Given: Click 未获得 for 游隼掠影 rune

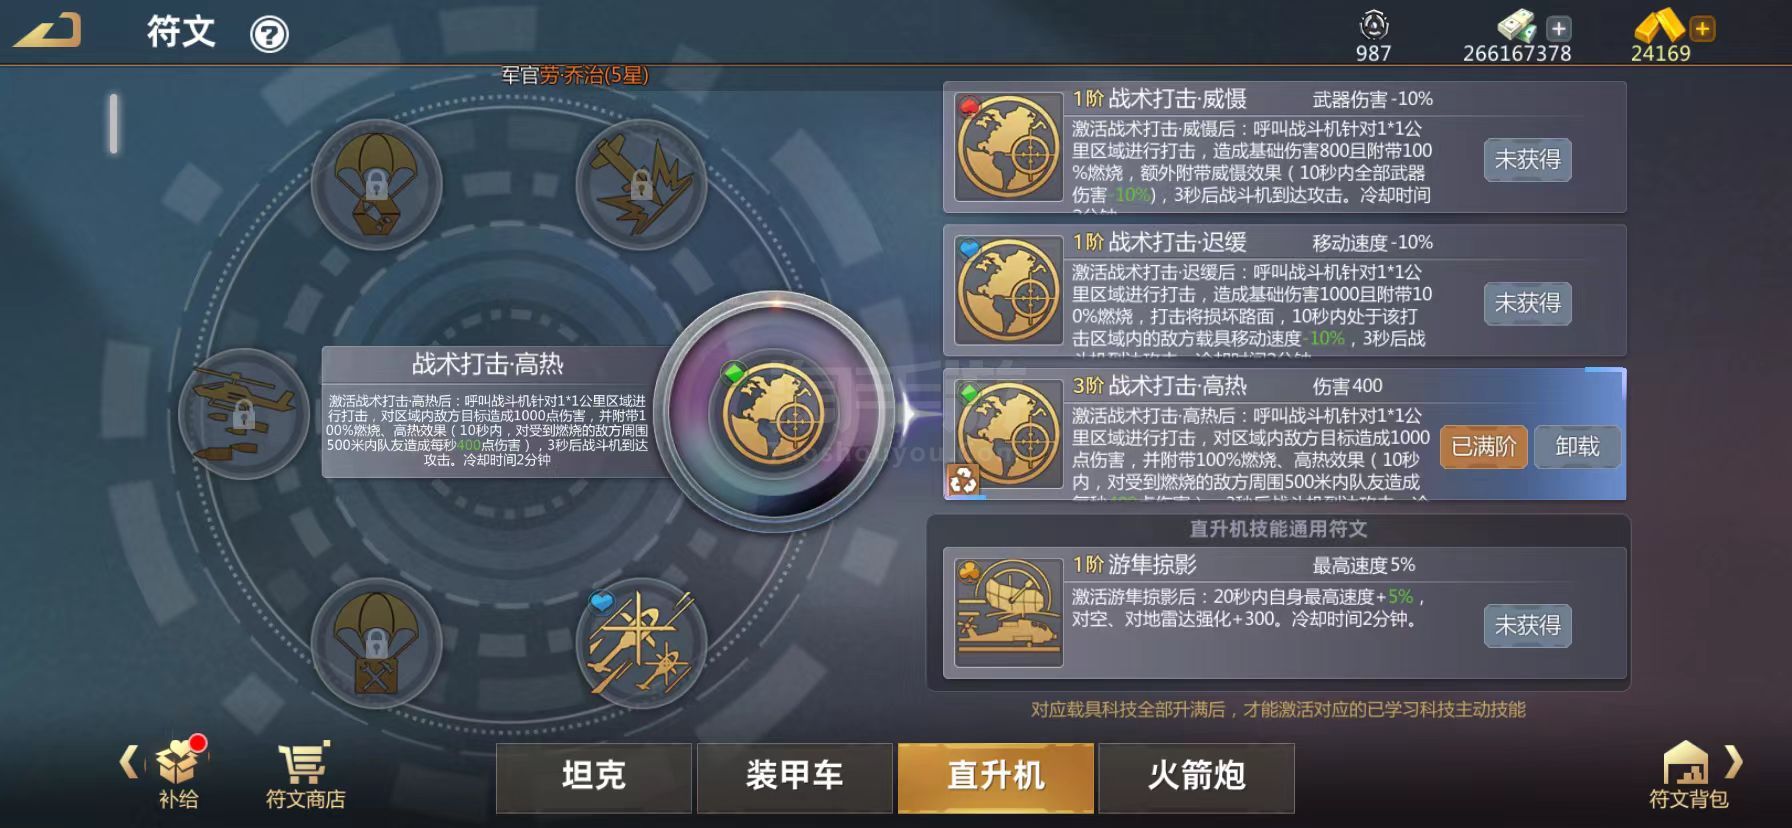Looking at the screenshot, I should 1527,626.
